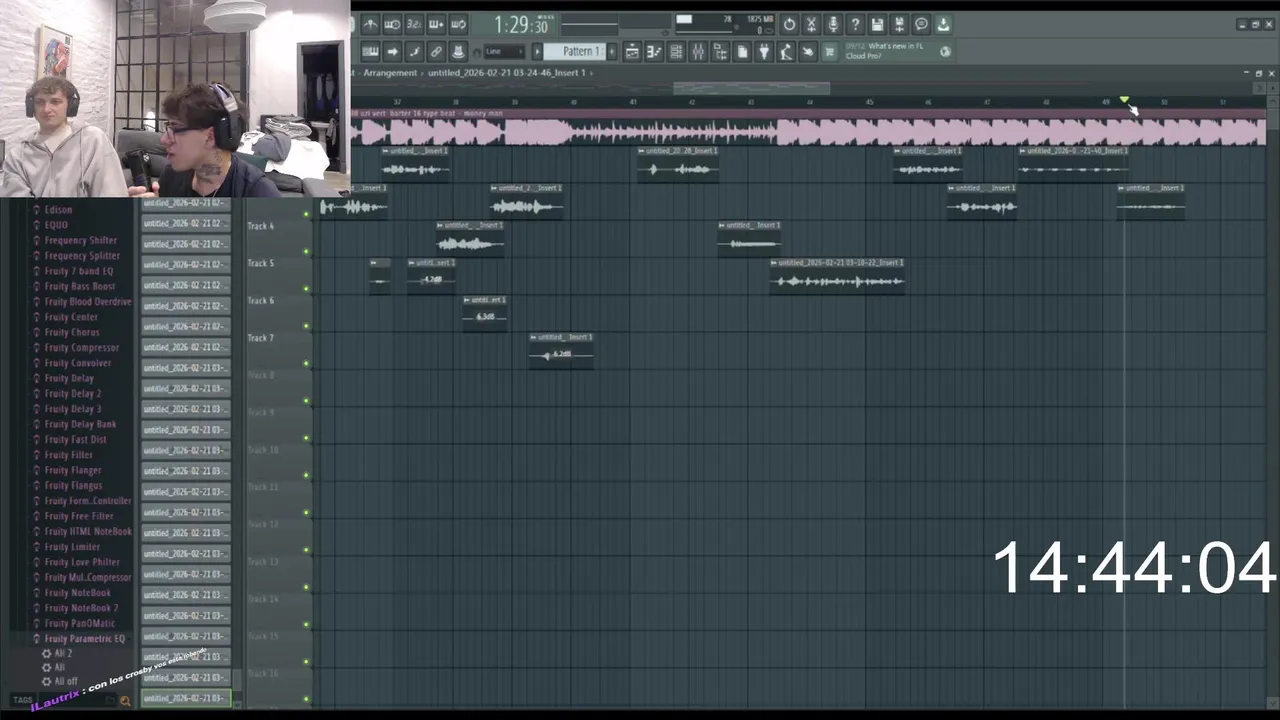Click the render audio export icon
The image size is (1280, 720).
(899, 24)
